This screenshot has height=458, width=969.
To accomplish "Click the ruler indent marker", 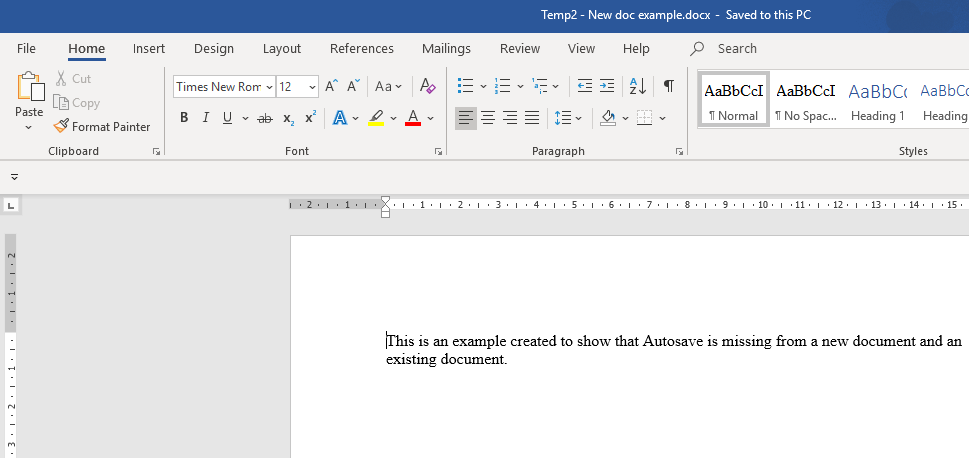I will click(x=386, y=207).
